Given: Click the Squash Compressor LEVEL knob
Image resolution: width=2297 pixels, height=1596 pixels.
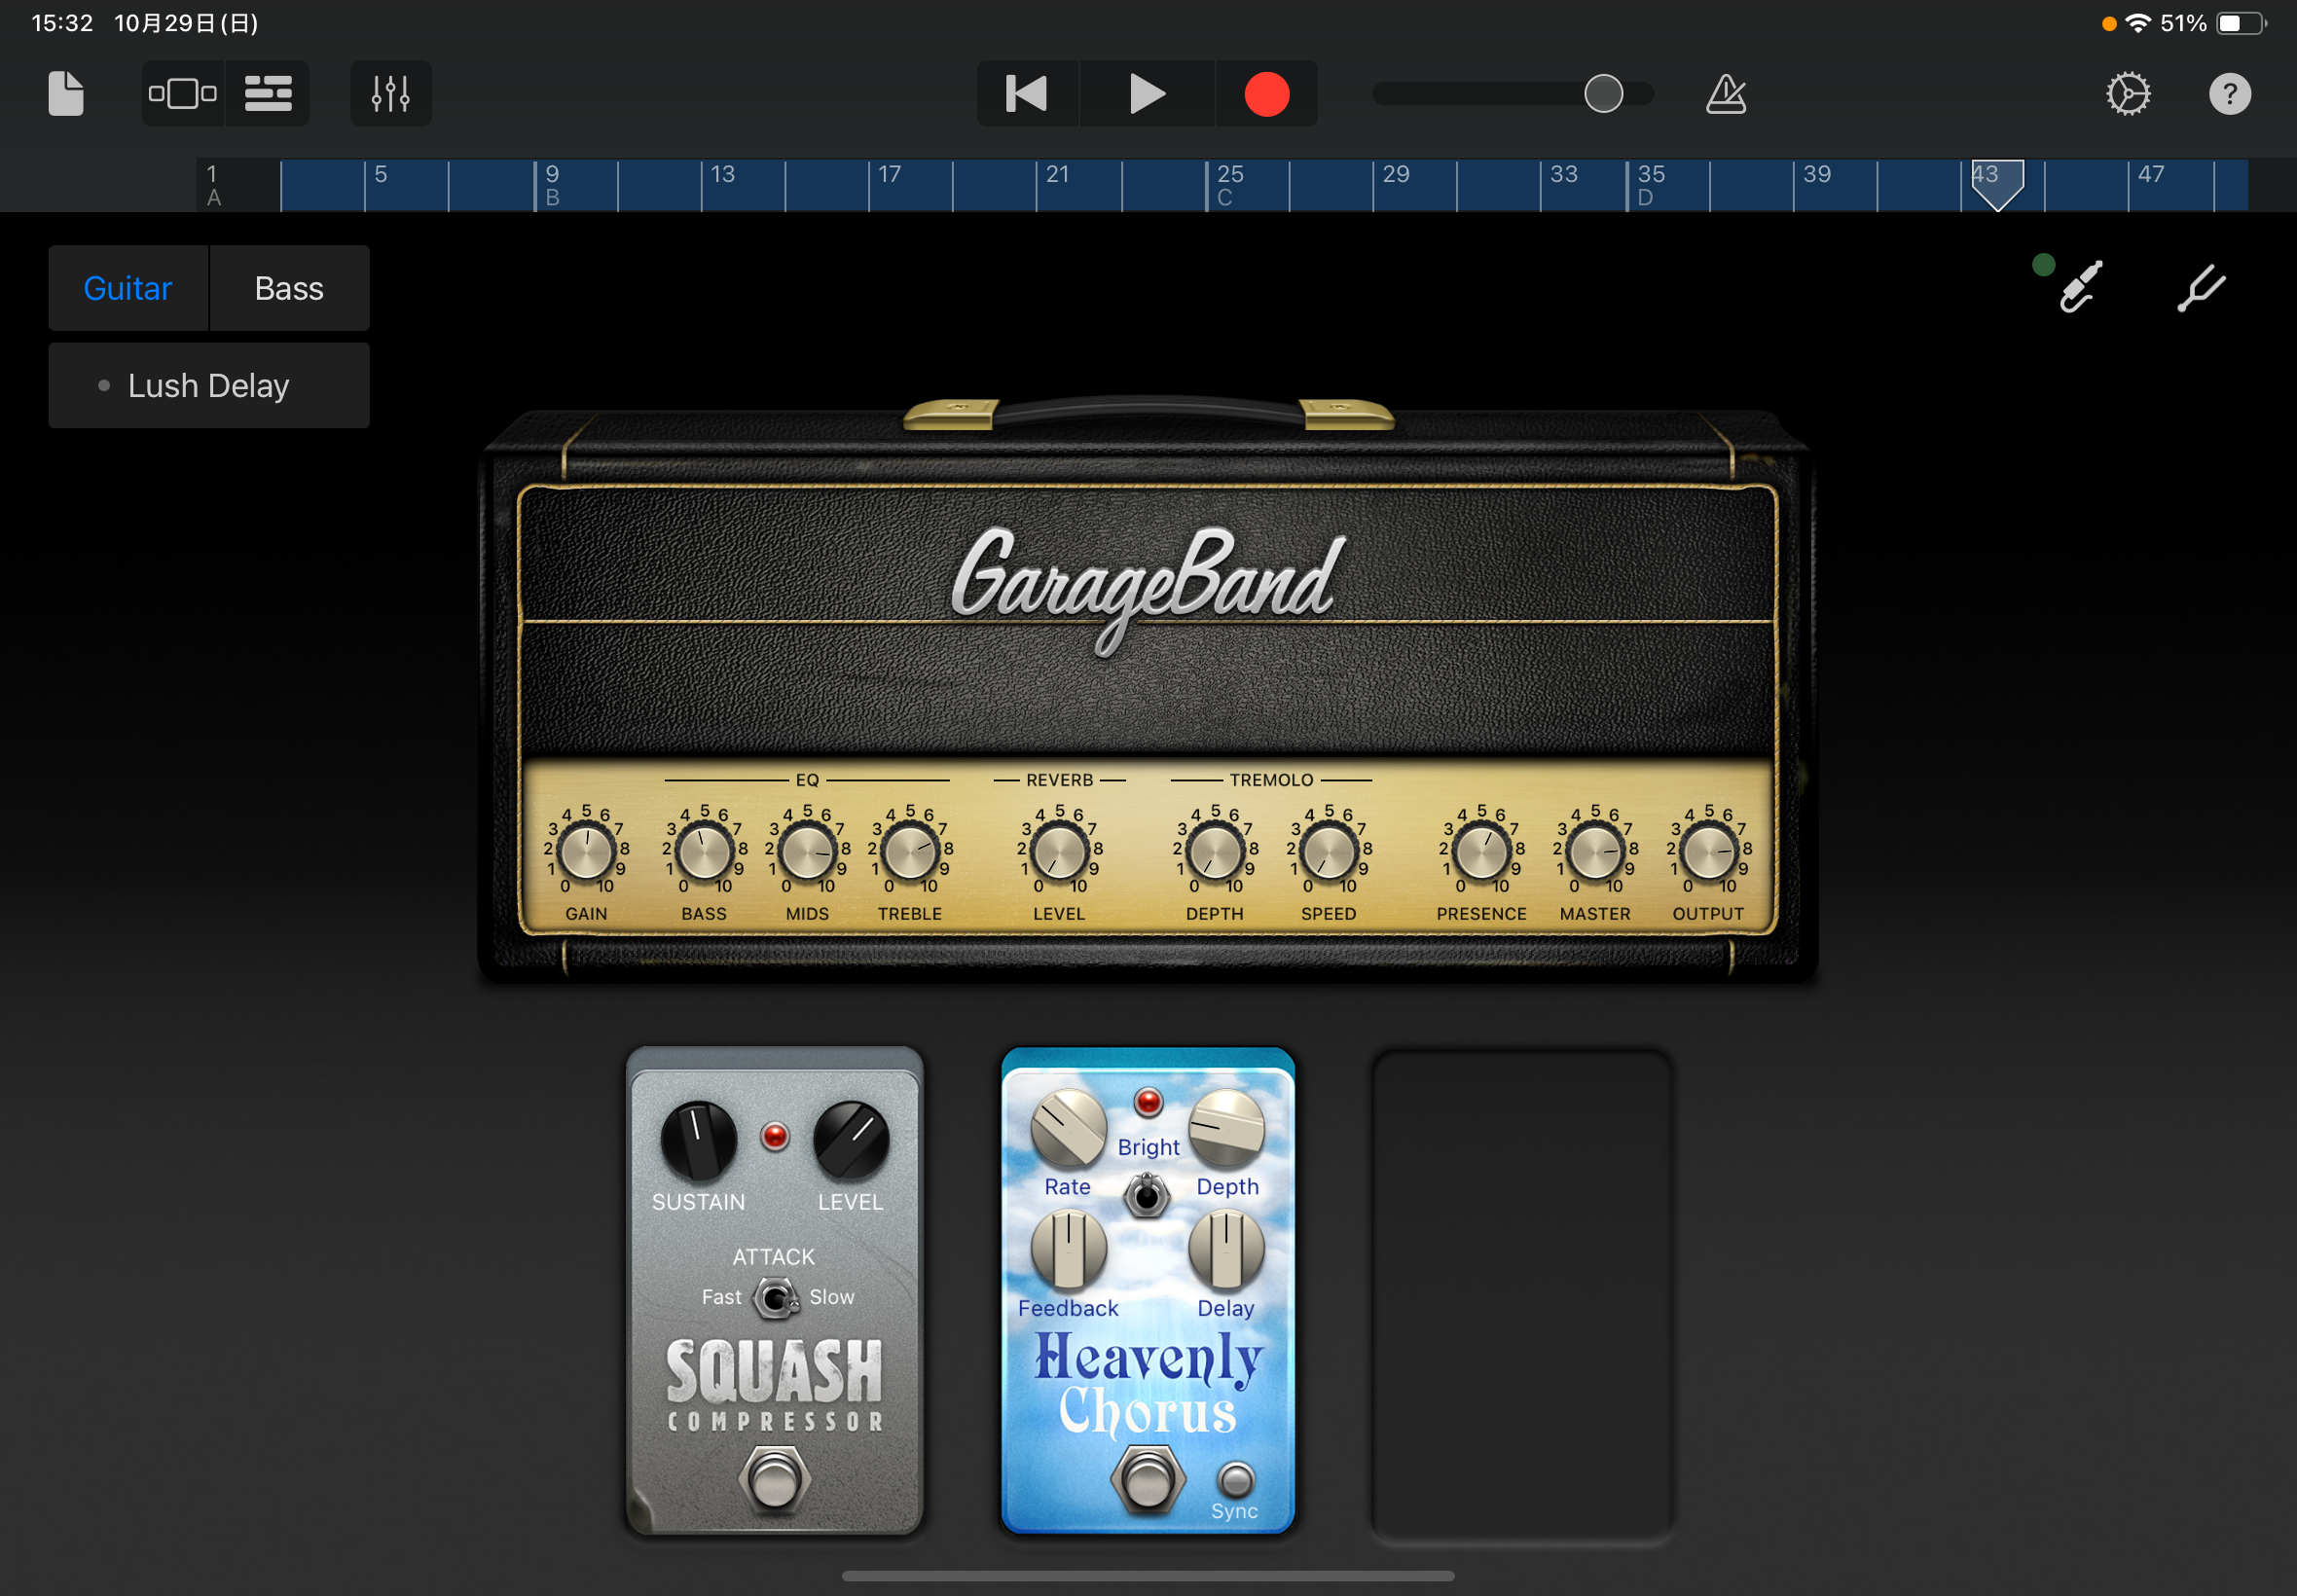Looking at the screenshot, I should point(851,1141).
